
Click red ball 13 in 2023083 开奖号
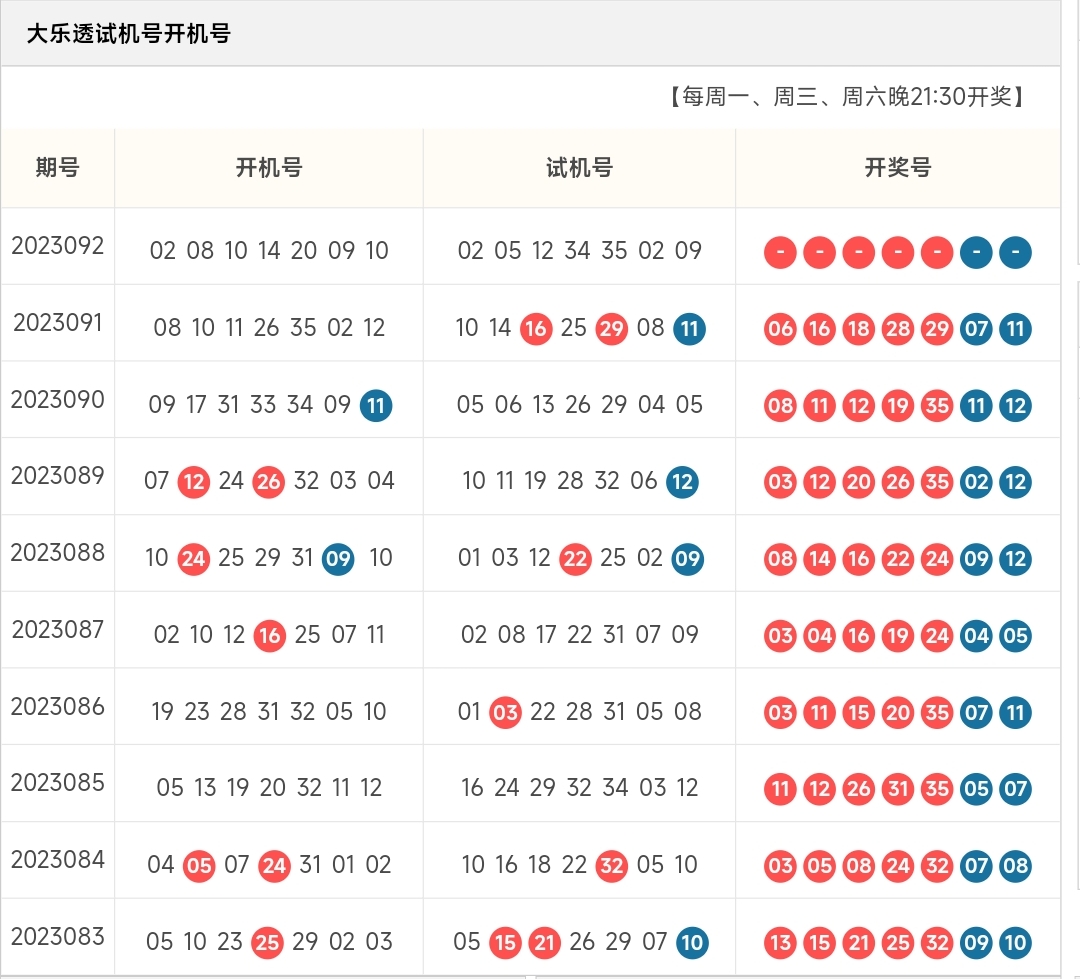(x=780, y=943)
